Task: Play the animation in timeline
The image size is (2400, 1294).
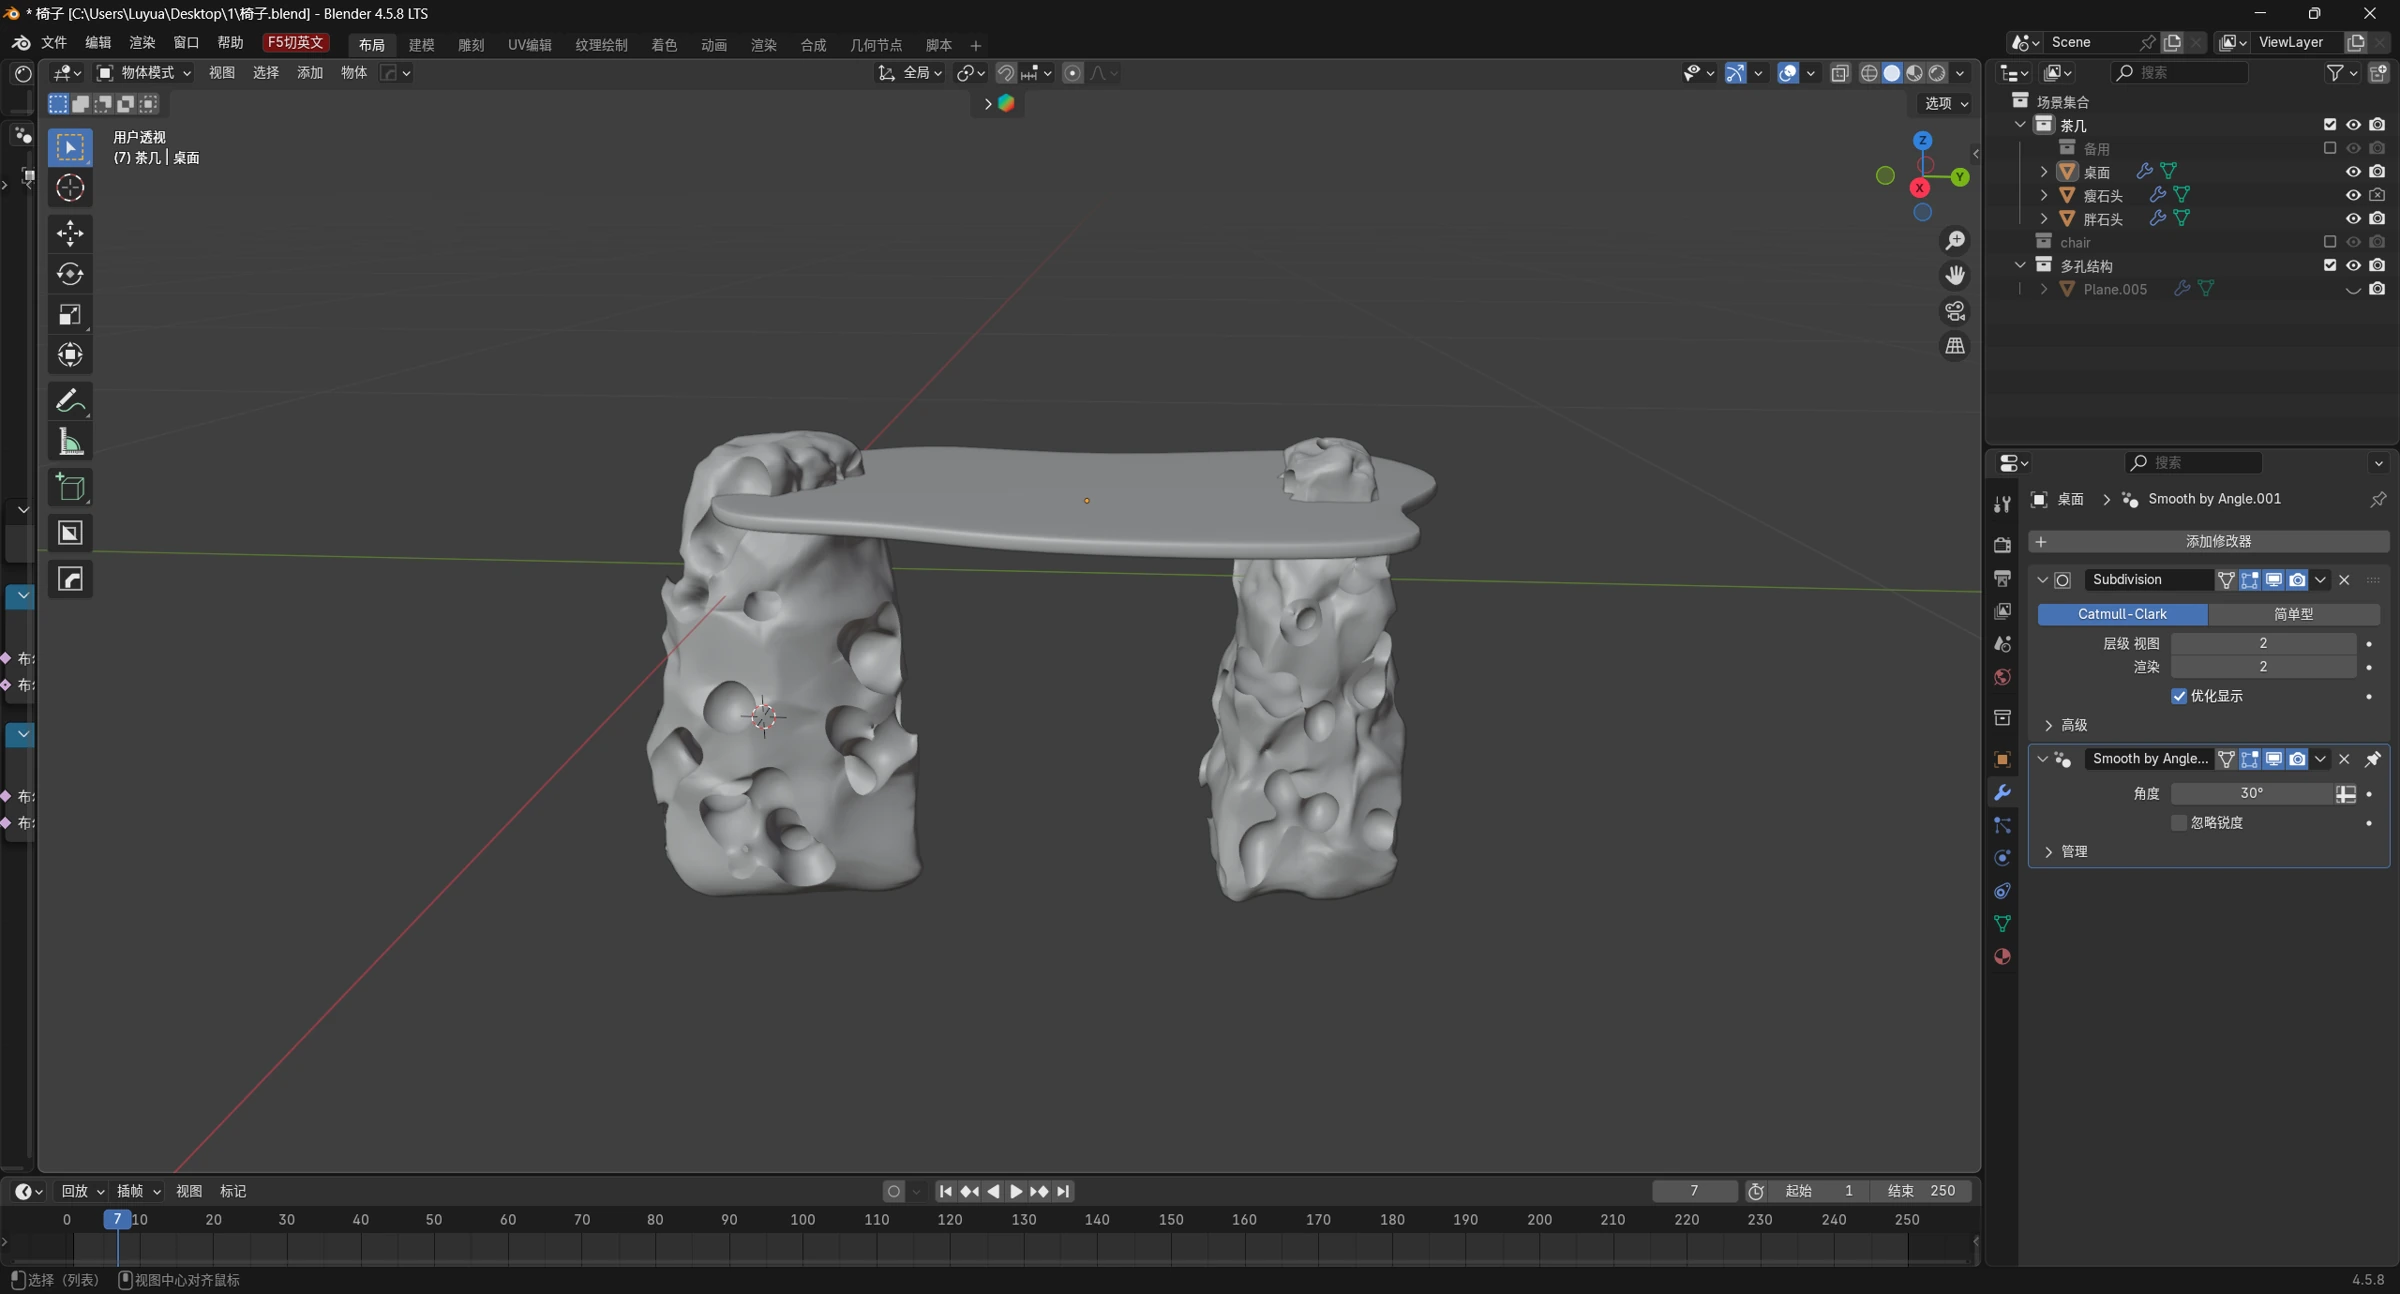Action: click(1016, 1191)
